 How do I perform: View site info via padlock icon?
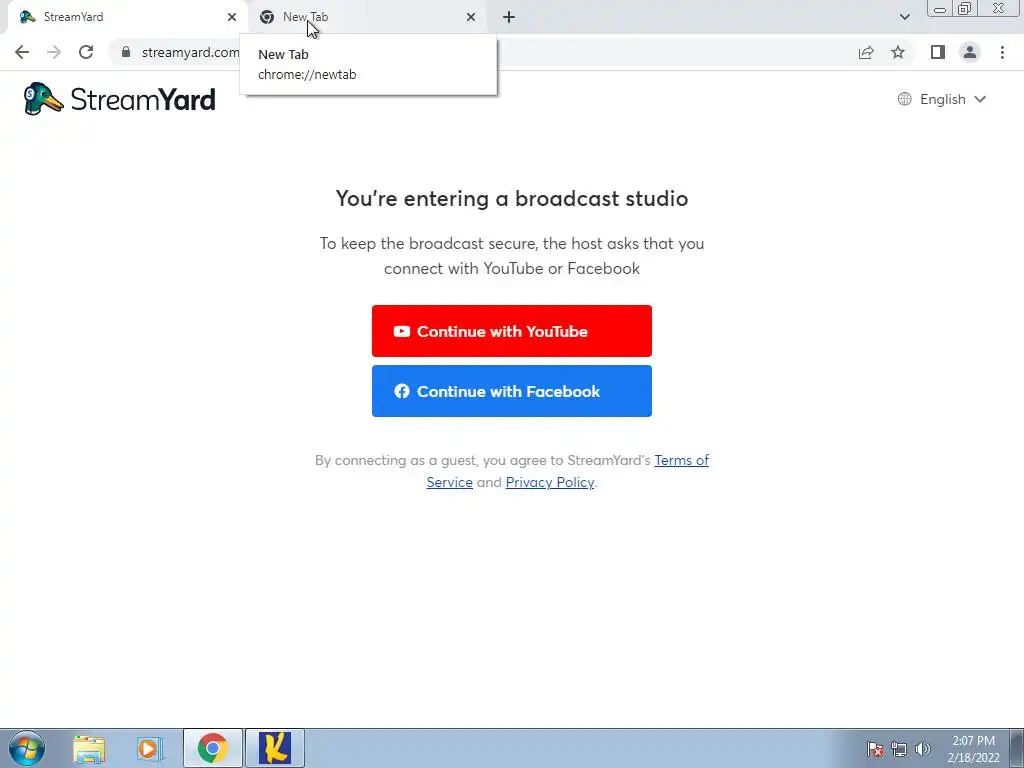126,52
